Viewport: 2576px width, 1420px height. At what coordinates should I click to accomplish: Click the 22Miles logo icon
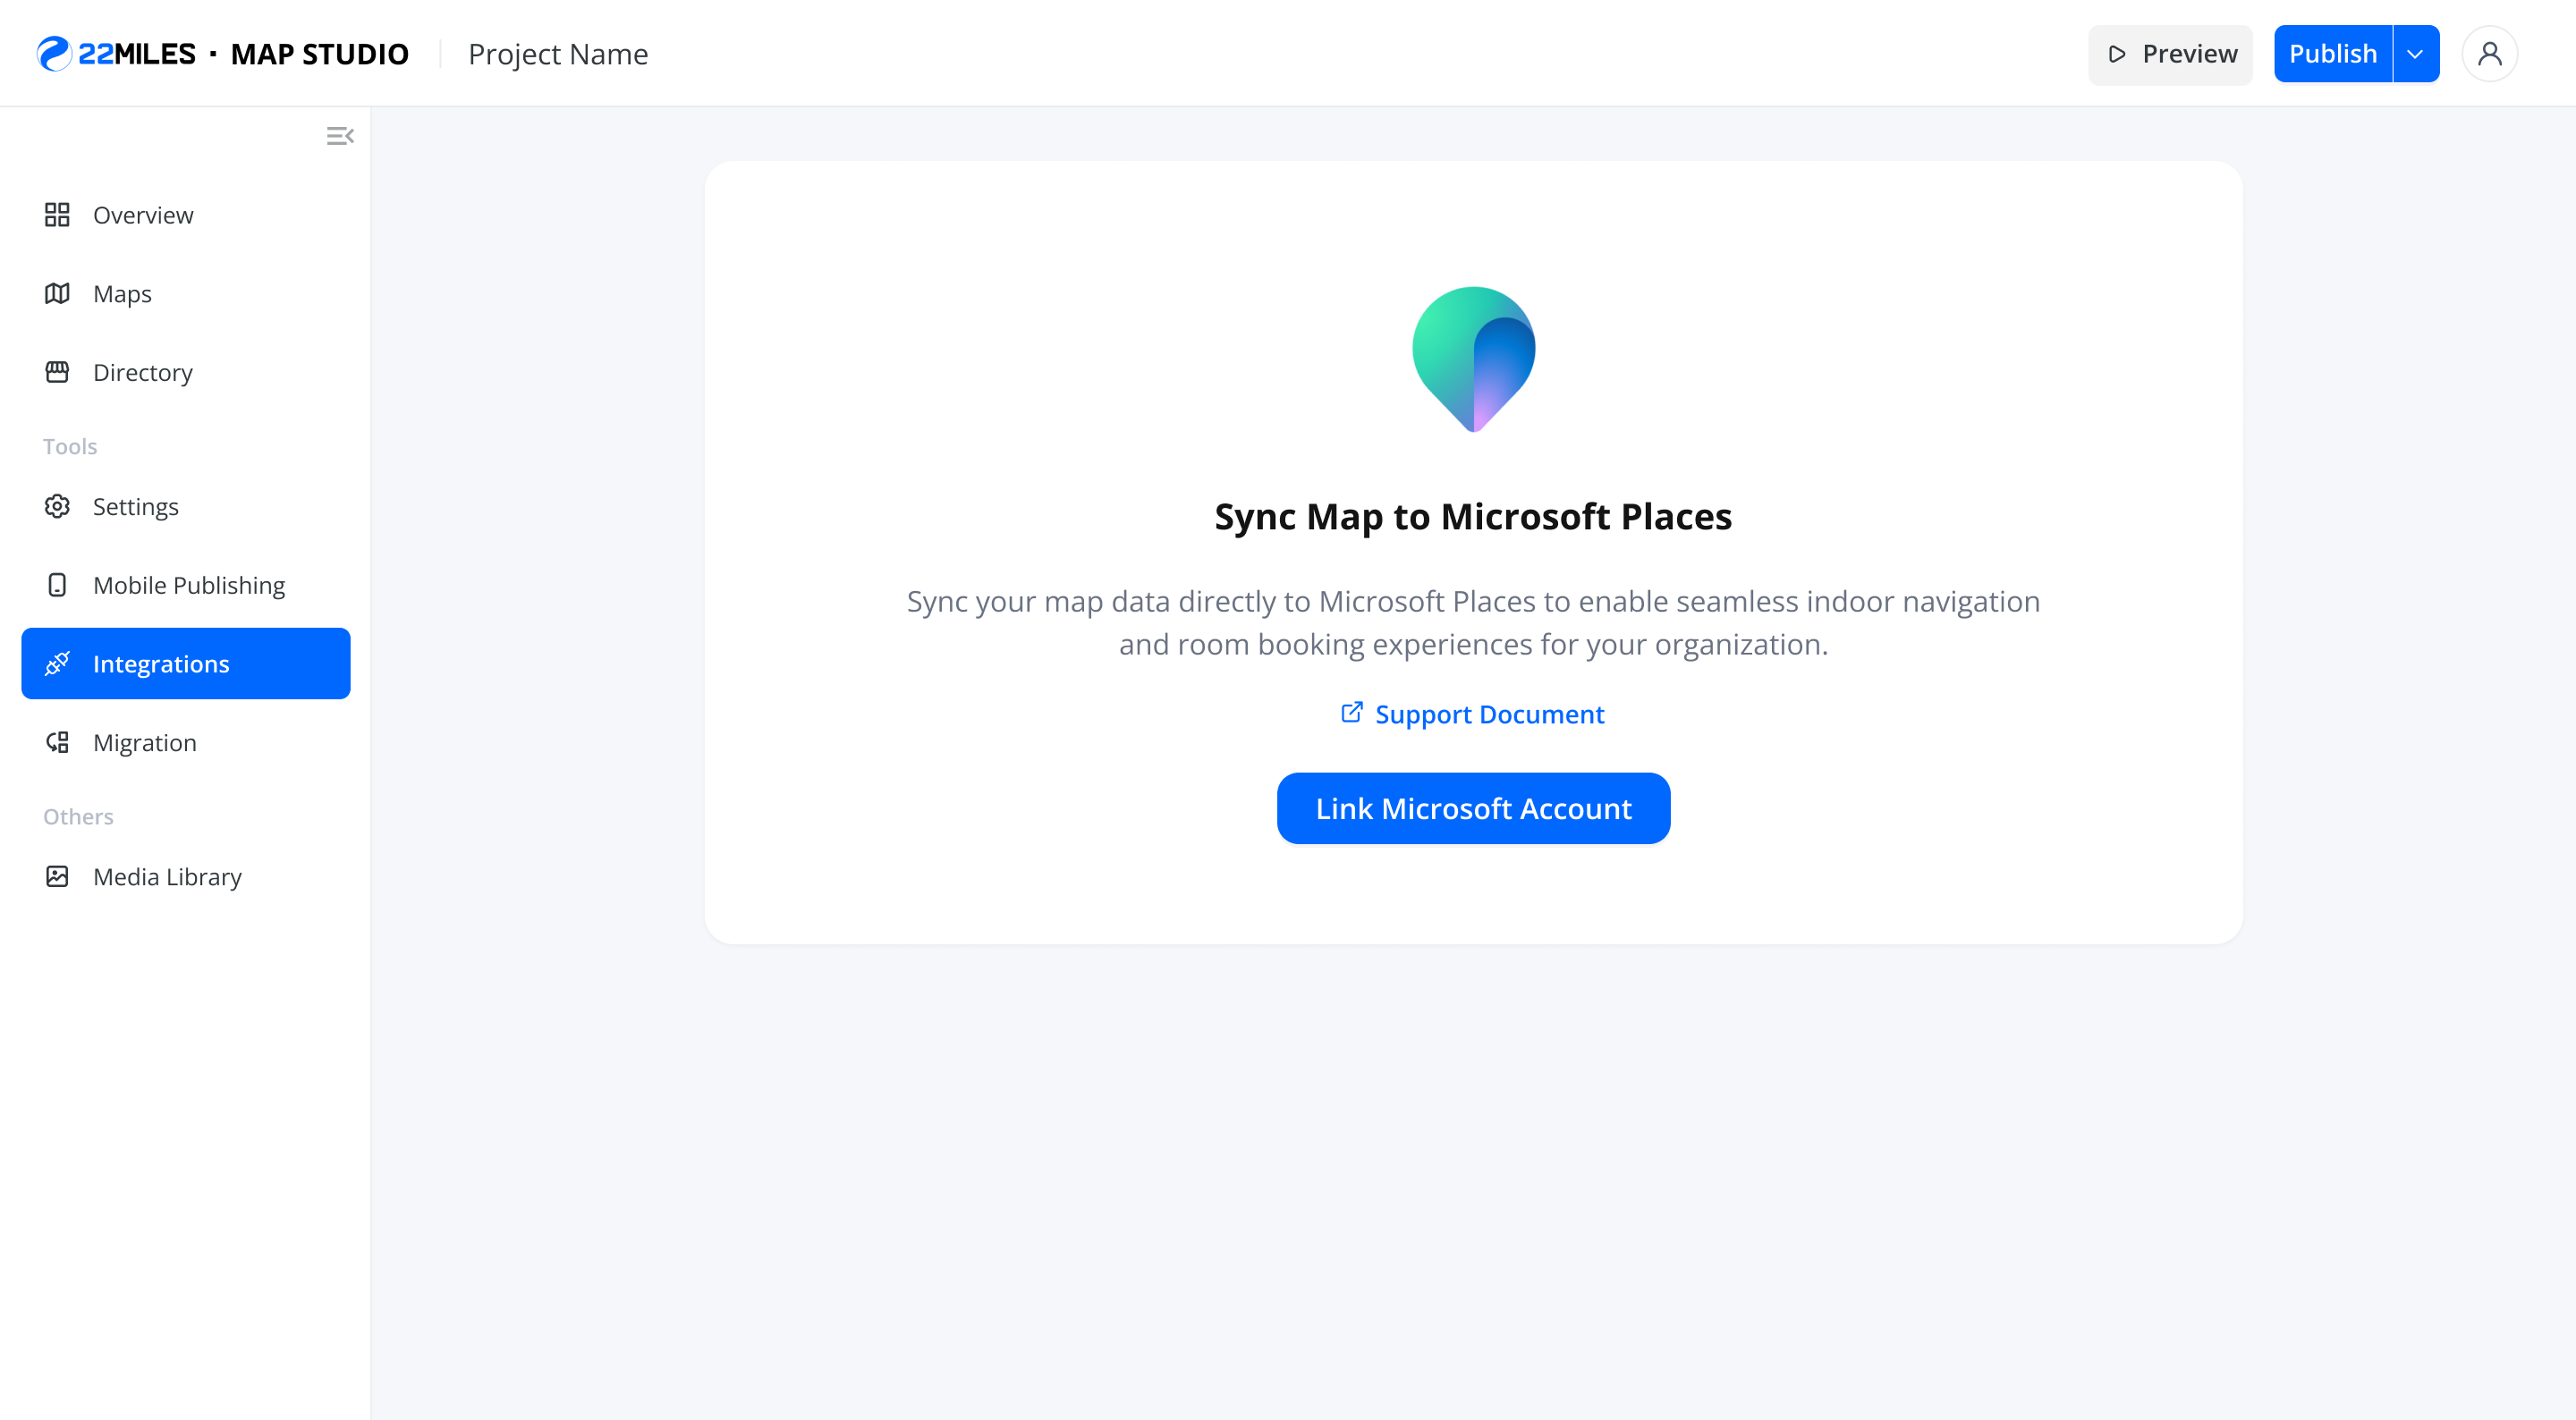point(54,54)
